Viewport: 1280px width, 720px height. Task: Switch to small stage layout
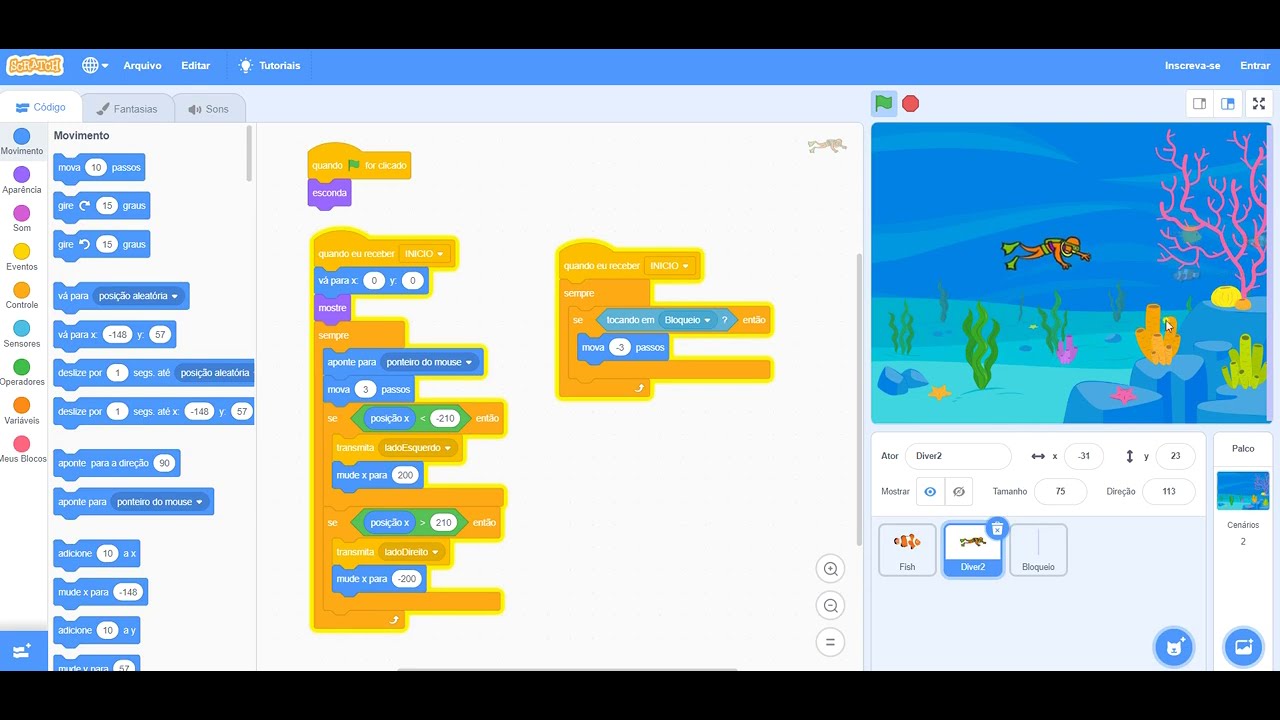[1200, 103]
